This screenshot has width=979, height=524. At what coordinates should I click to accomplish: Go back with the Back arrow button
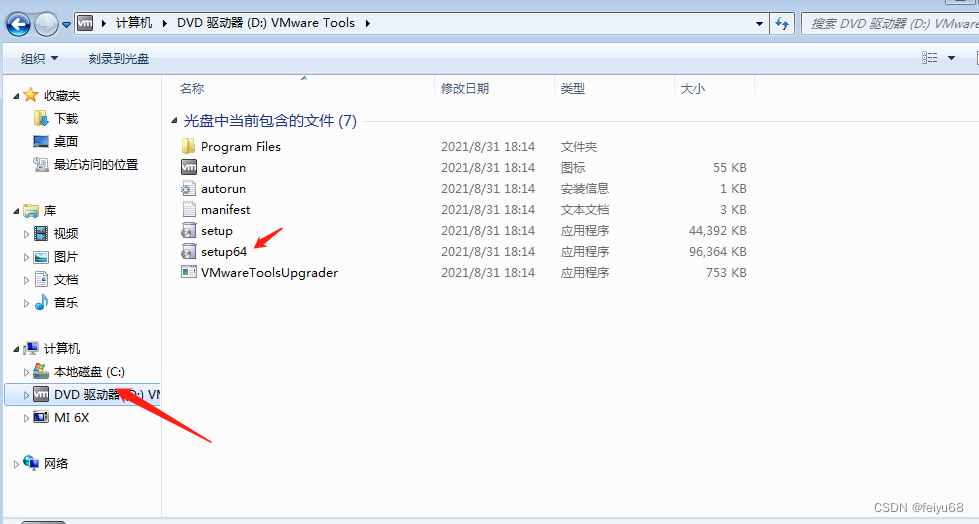18,24
